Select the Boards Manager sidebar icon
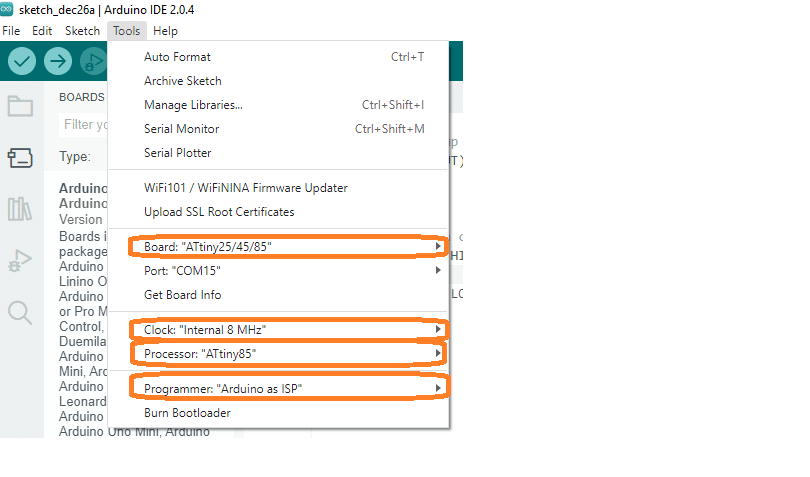The width and height of the screenshot is (810, 477). pyautogui.click(x=20, y=158)
